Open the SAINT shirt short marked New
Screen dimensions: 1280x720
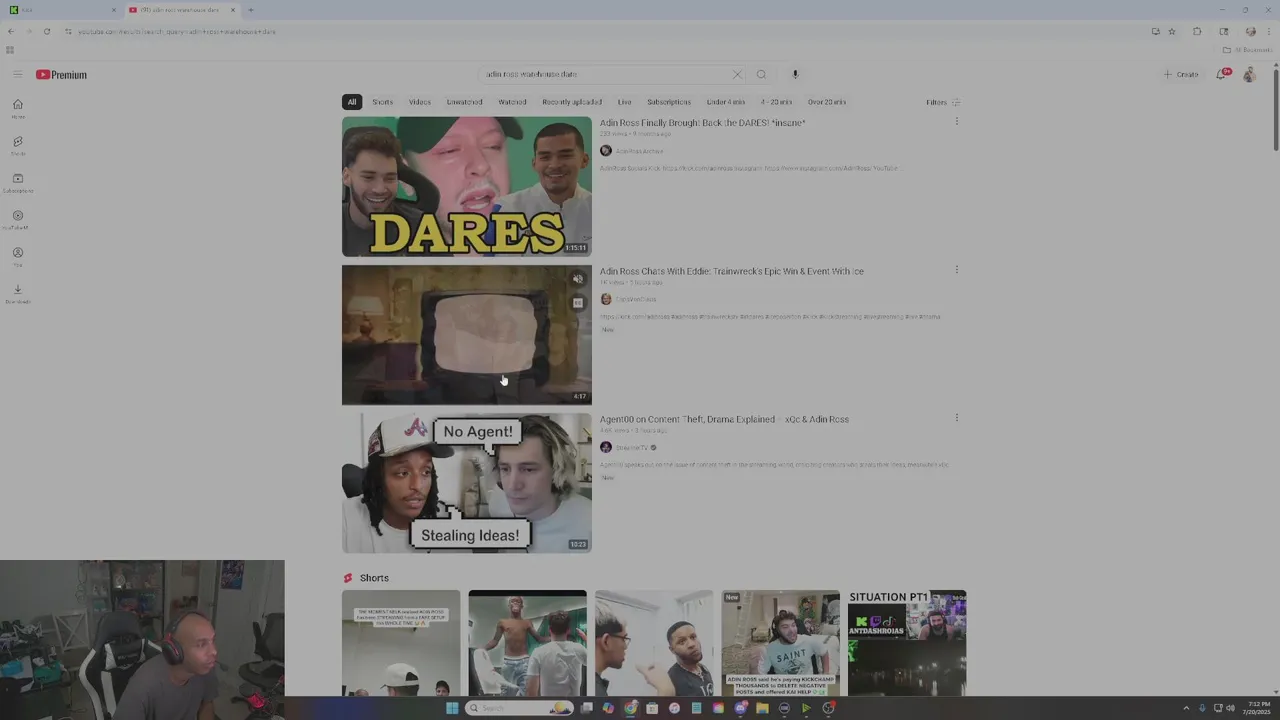click(x=780, y=643)
